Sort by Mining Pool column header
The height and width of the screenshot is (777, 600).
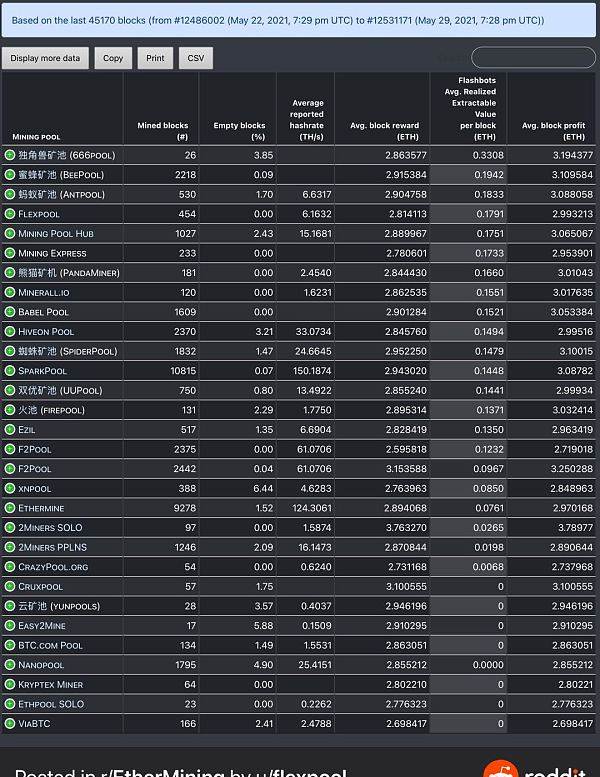click(62, 109)
